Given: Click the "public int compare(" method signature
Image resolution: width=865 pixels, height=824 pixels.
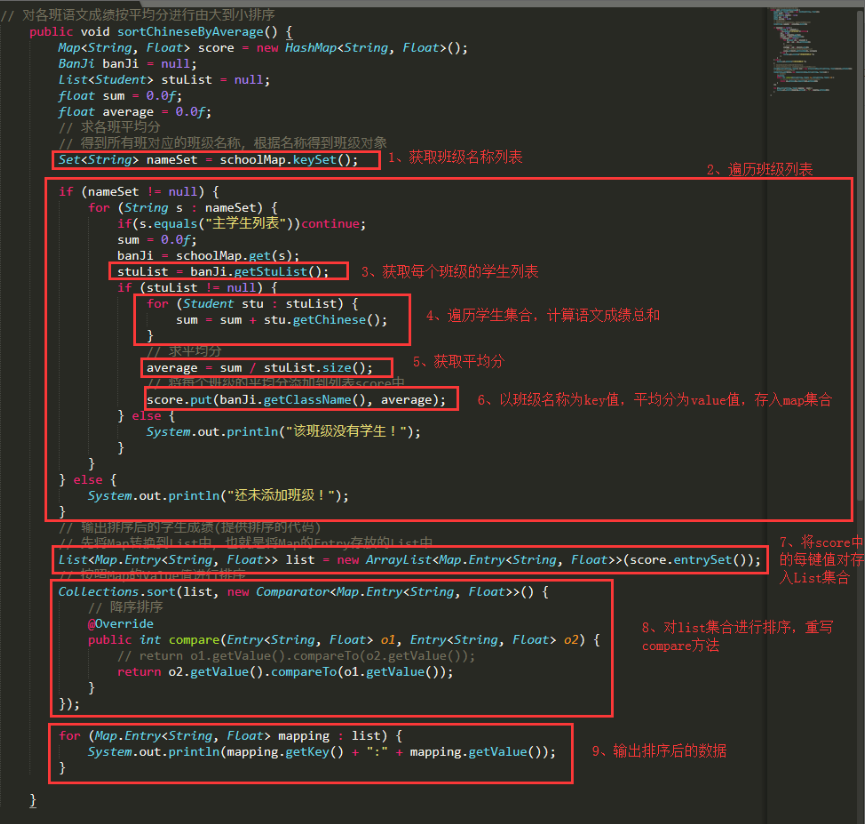Looking at the screenshot, I should (x=344, y=640).
